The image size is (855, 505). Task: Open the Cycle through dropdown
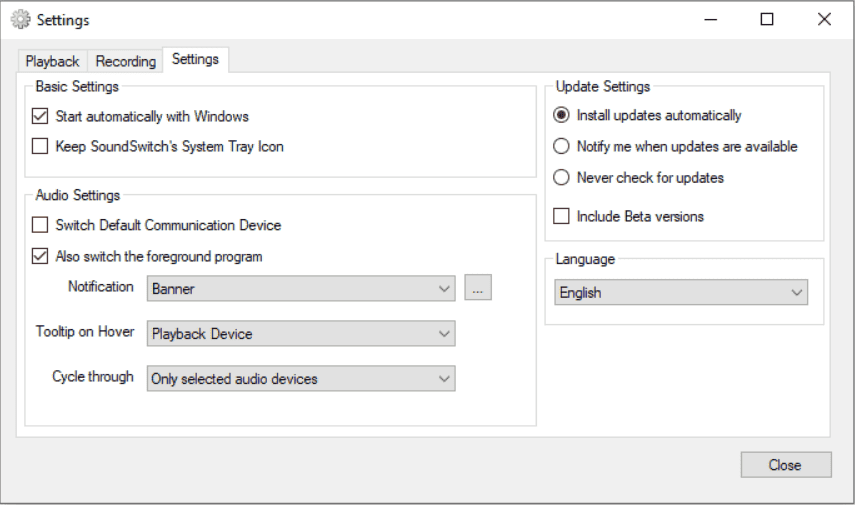(301, 379)
